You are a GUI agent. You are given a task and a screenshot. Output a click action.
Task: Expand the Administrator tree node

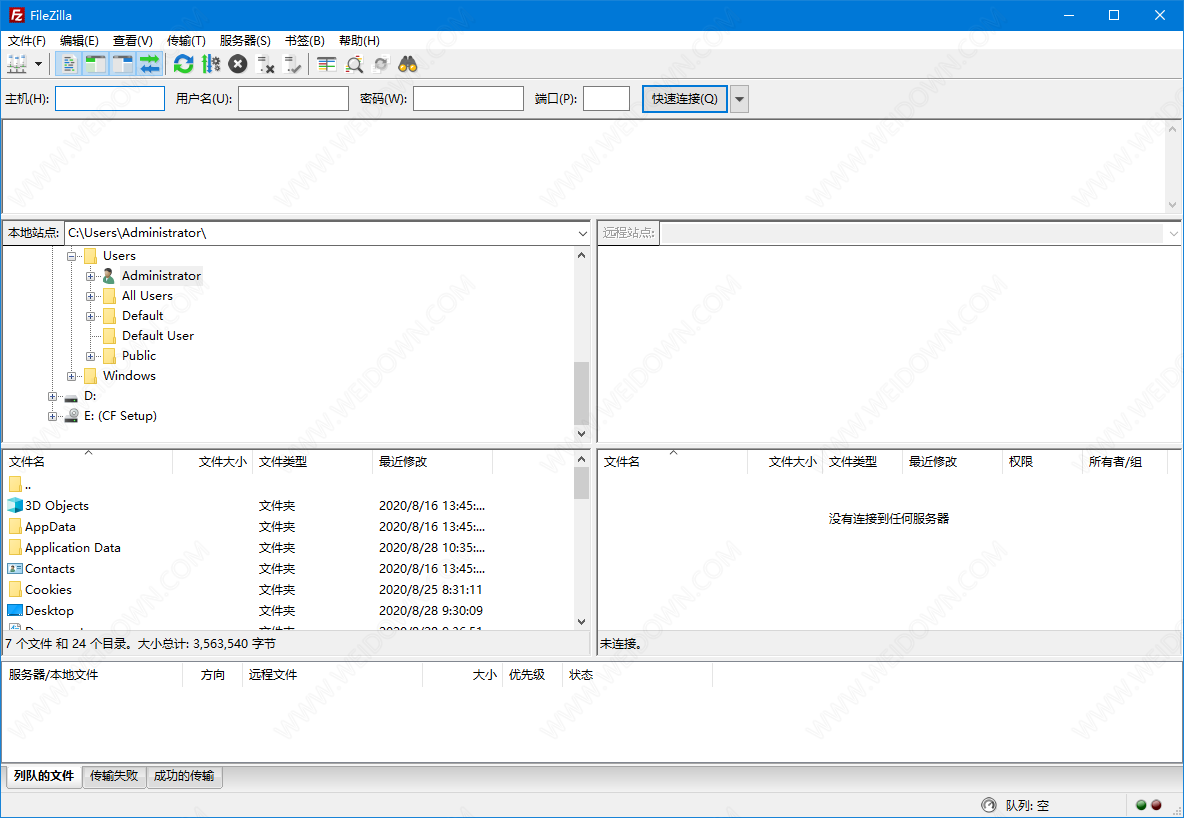[90, 276]
